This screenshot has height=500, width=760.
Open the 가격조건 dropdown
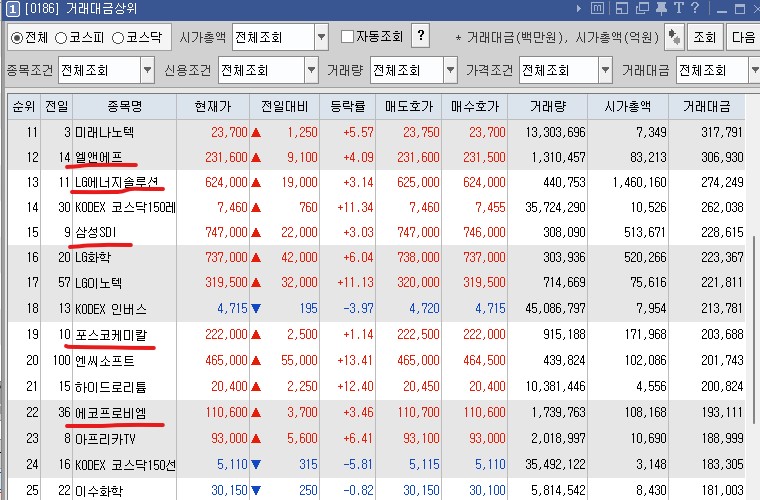605,71
